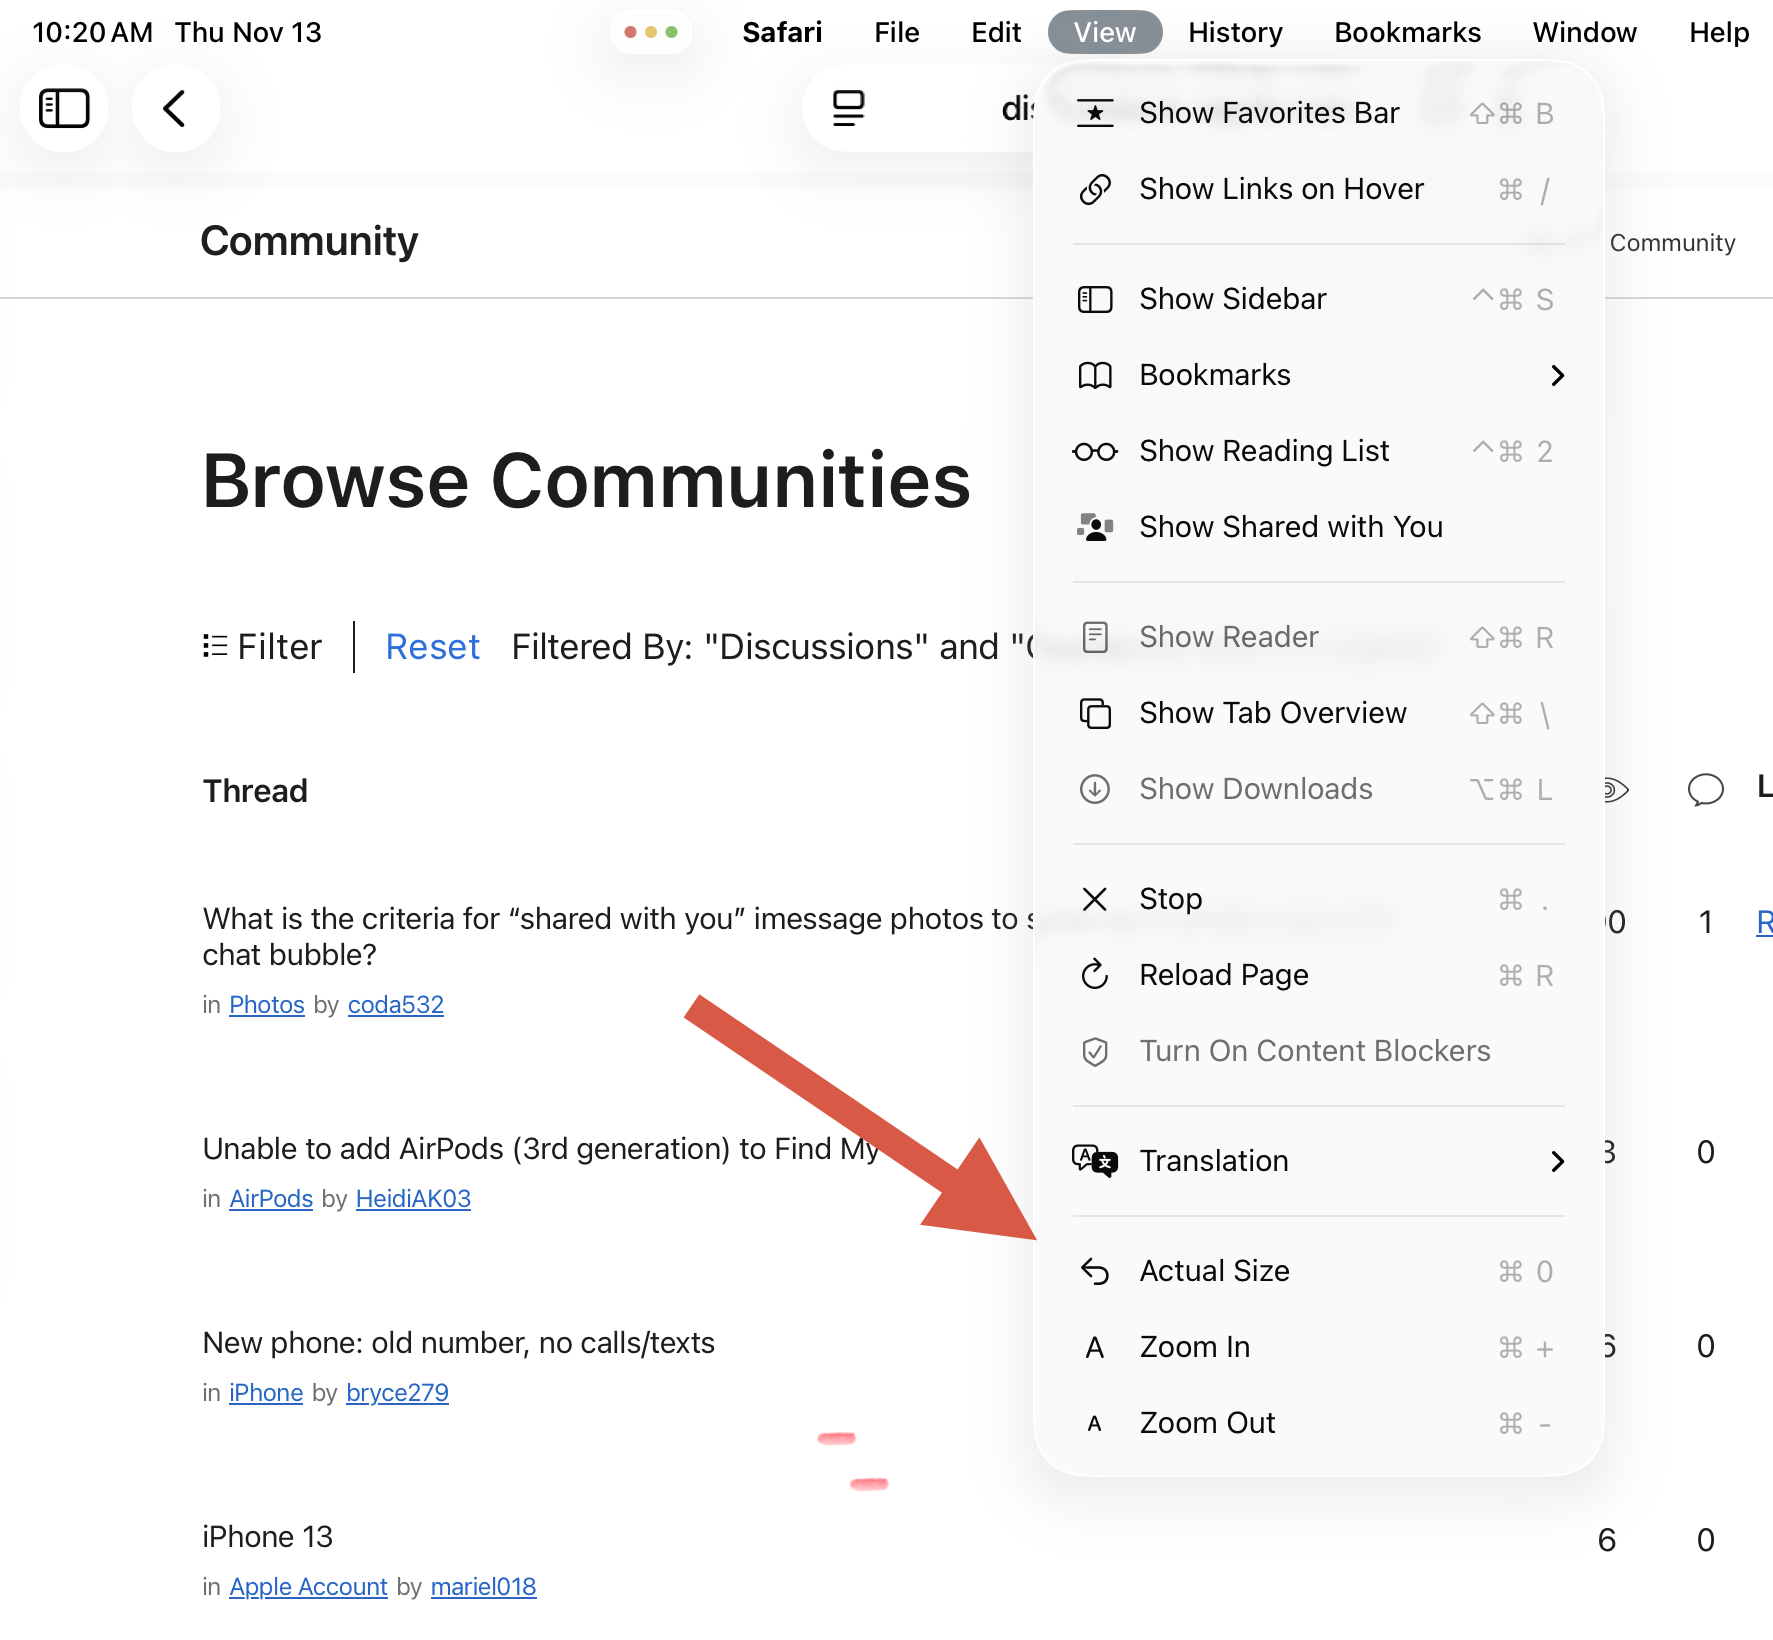The width and height of the screenshot is (1773, 1640).
Task: Open the Bookmarks menu in menu bar
Action: pos(1407,32)
